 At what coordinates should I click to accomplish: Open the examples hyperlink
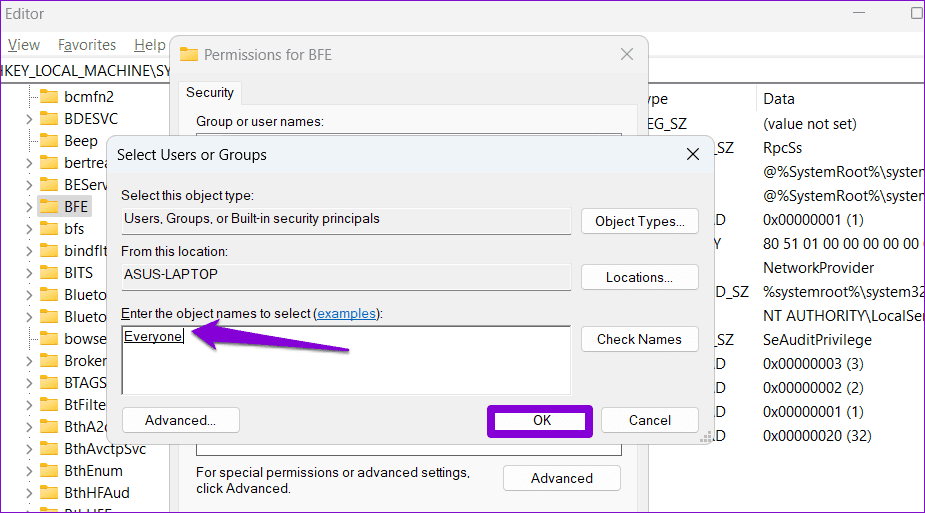click(x=346, y=314)
